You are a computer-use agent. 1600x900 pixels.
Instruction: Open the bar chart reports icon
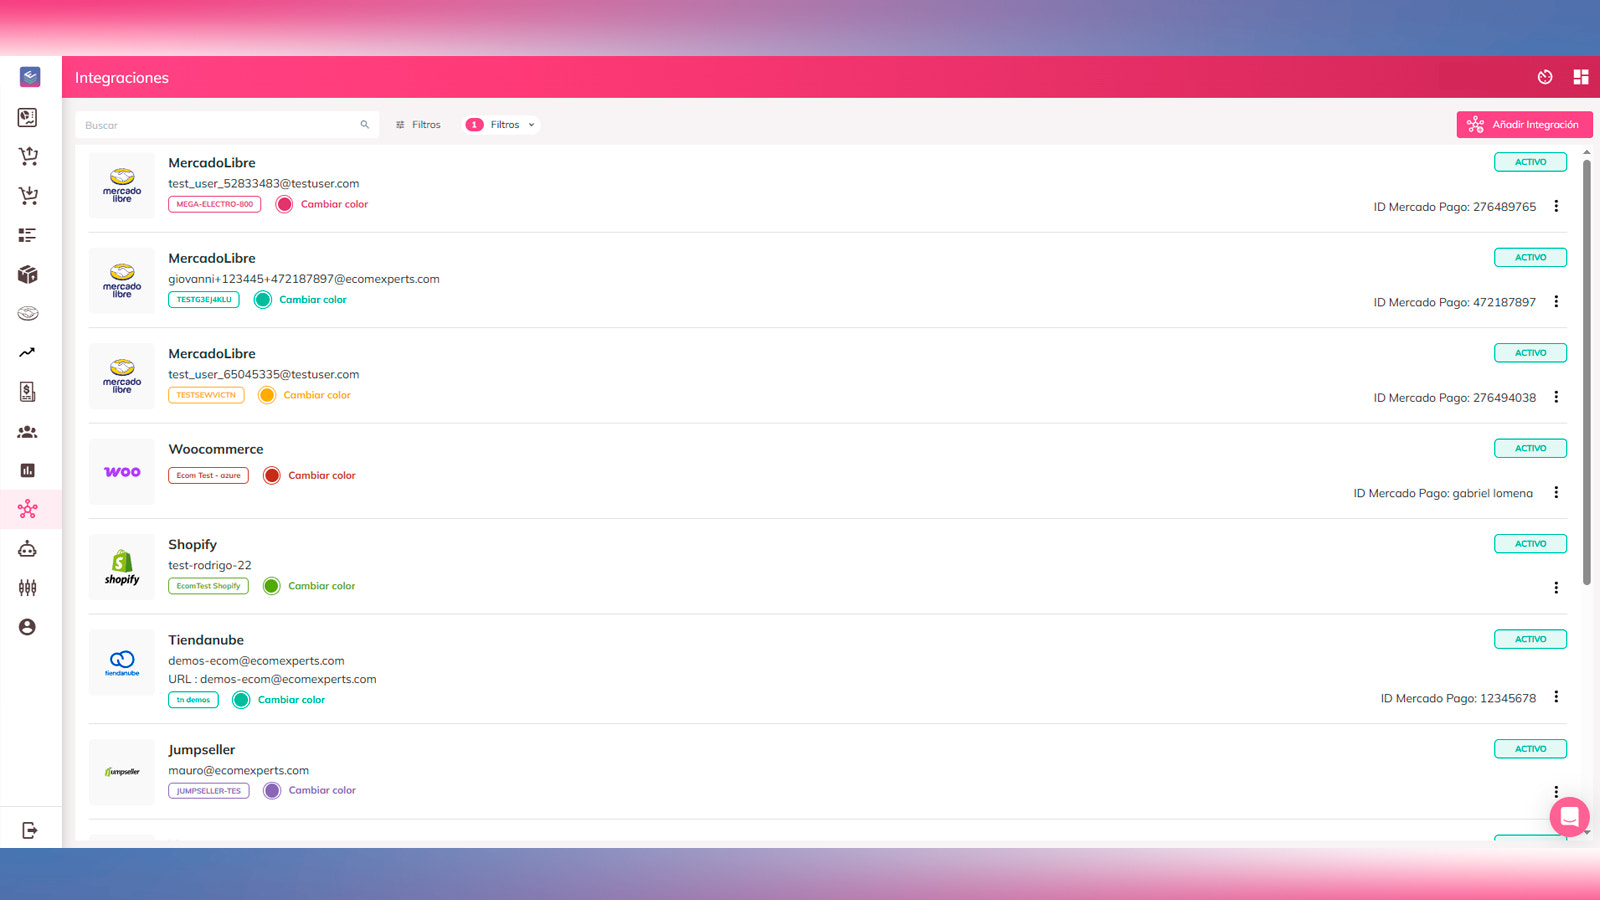pyautogui.click(x=28, y=470)
